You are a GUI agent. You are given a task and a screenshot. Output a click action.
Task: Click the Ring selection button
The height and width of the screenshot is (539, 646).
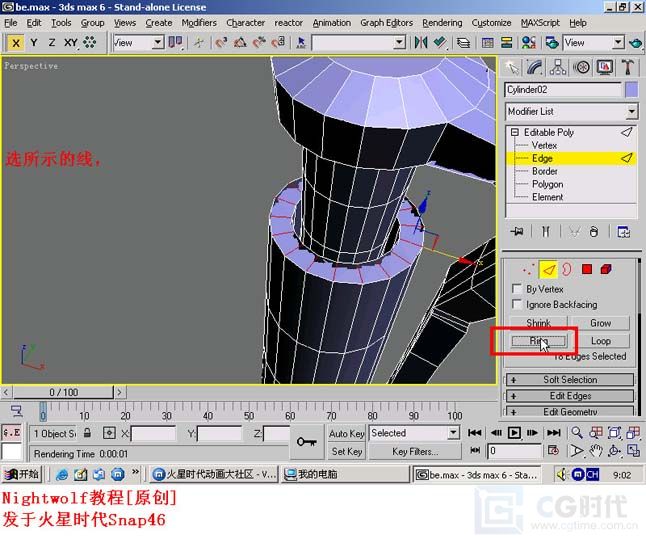pyautogui.click(x=538, y=341)
